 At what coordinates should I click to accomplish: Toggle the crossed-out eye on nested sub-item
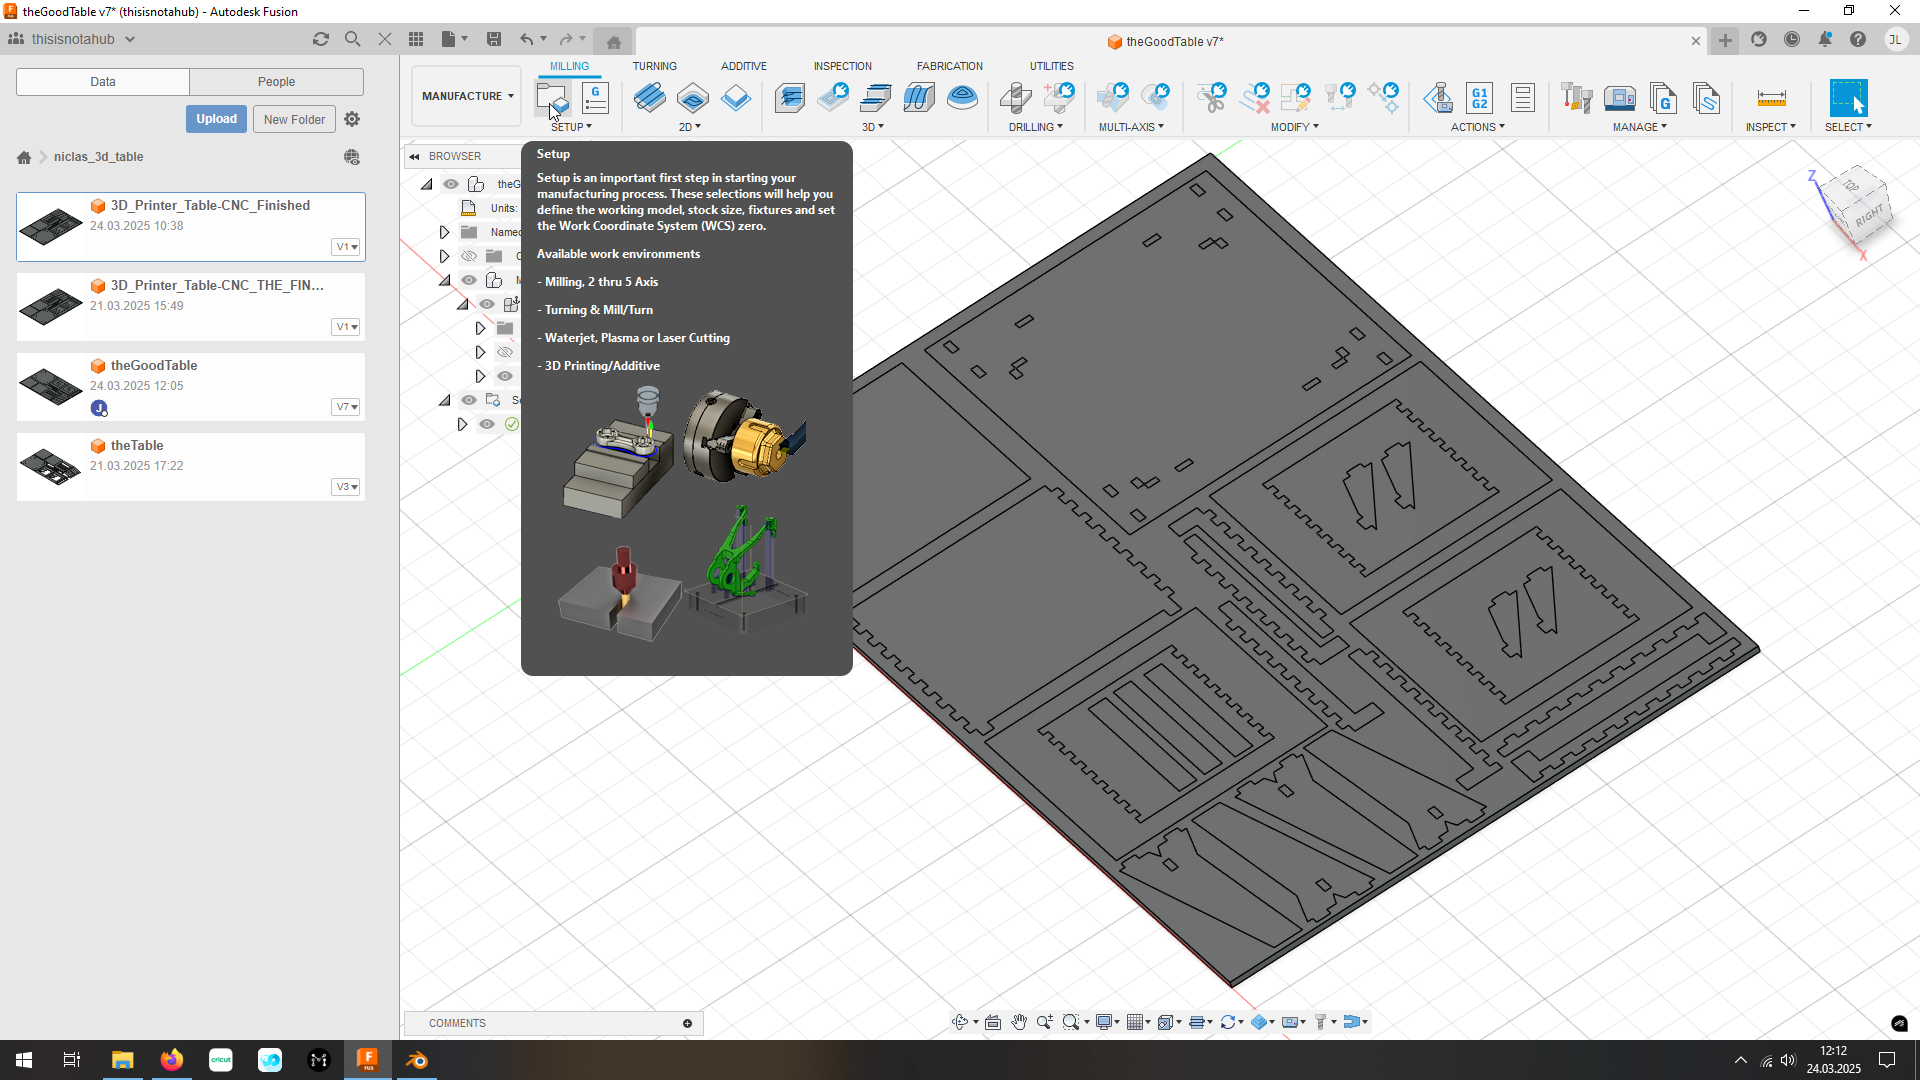[505, 352]
